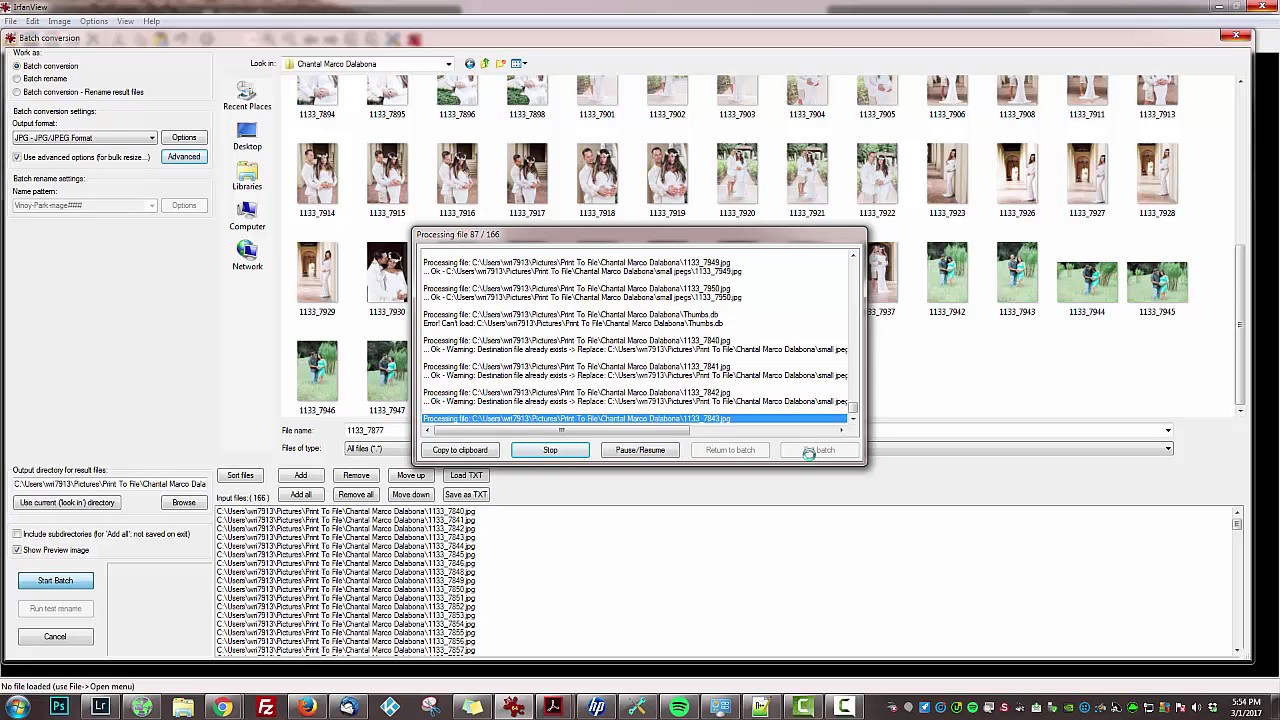Open Sticky Notes taskbar icon
1280x720 pixels.
pos(472,708)
